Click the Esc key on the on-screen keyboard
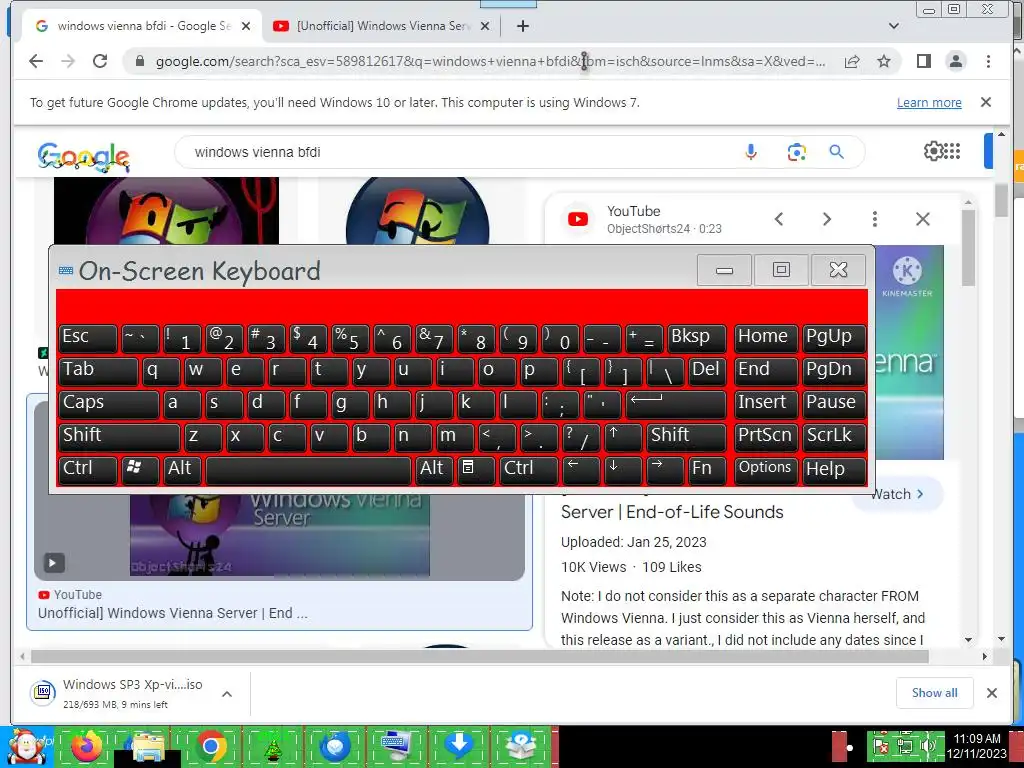This screenshot has width=1024, height=768. click(88, 338)
